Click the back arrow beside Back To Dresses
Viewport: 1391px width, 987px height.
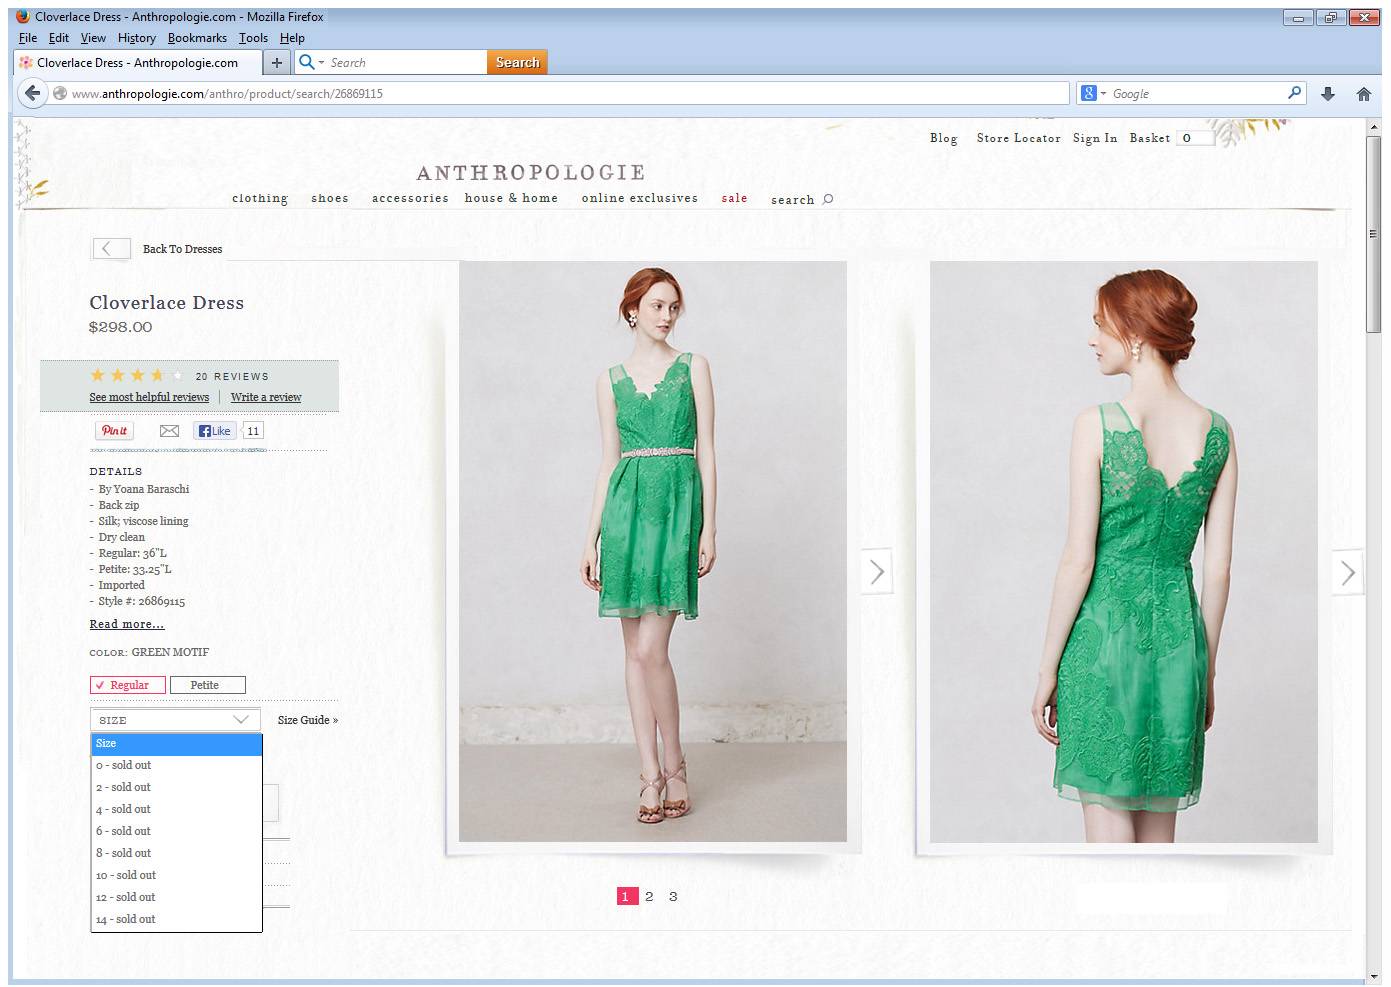pos(111,249)
